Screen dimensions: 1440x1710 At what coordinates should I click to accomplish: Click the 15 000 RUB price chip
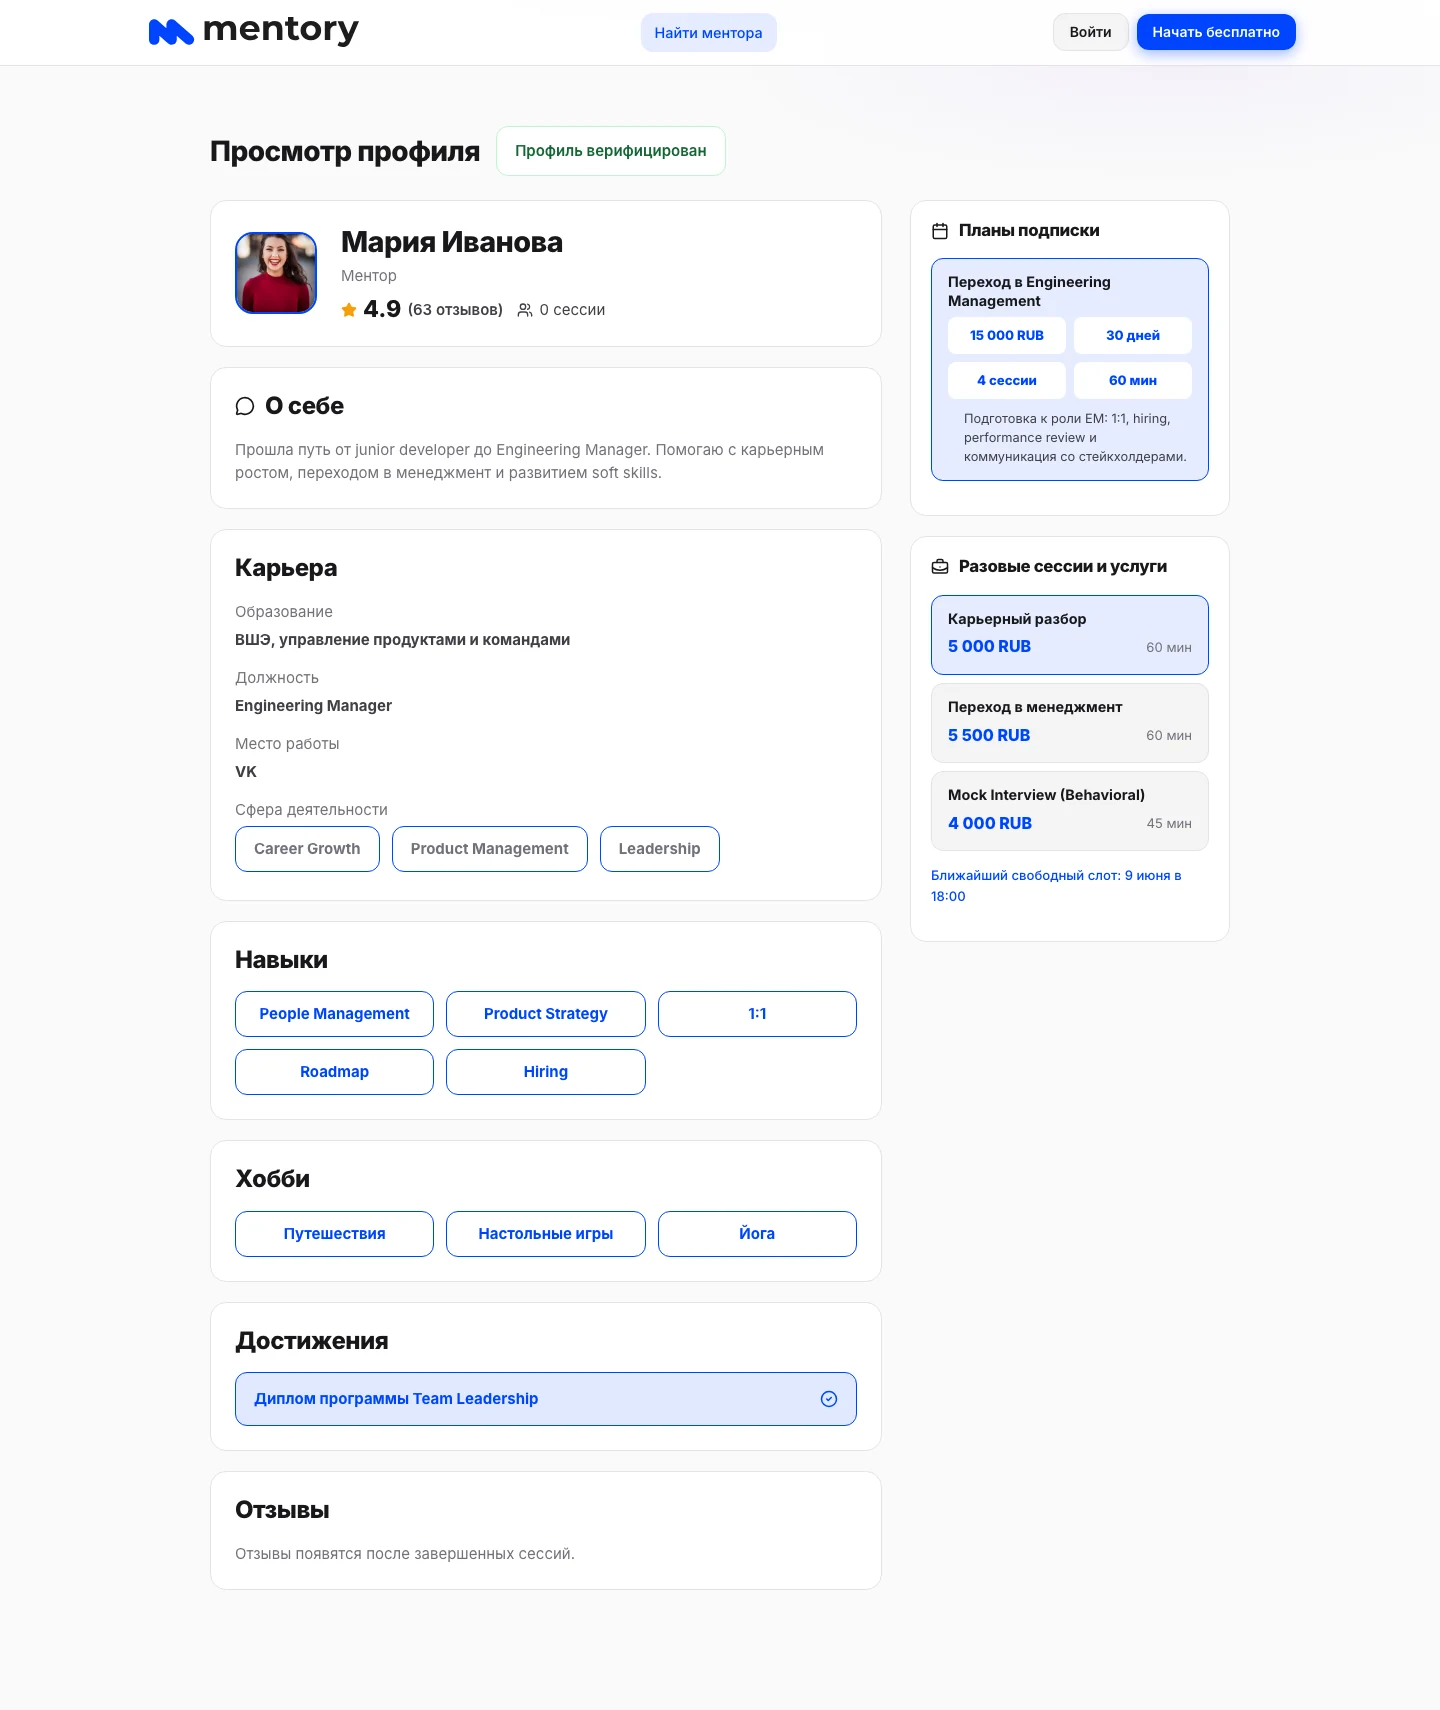(x=1007, y=336)
